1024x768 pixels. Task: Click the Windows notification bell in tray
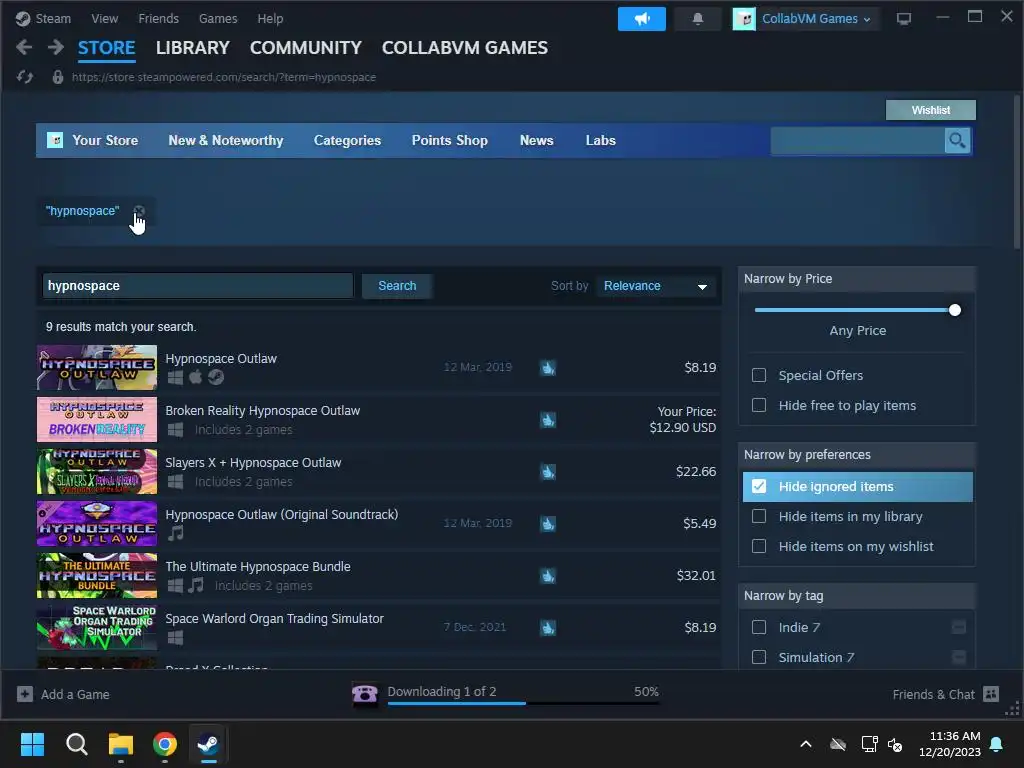coord(997,744)
